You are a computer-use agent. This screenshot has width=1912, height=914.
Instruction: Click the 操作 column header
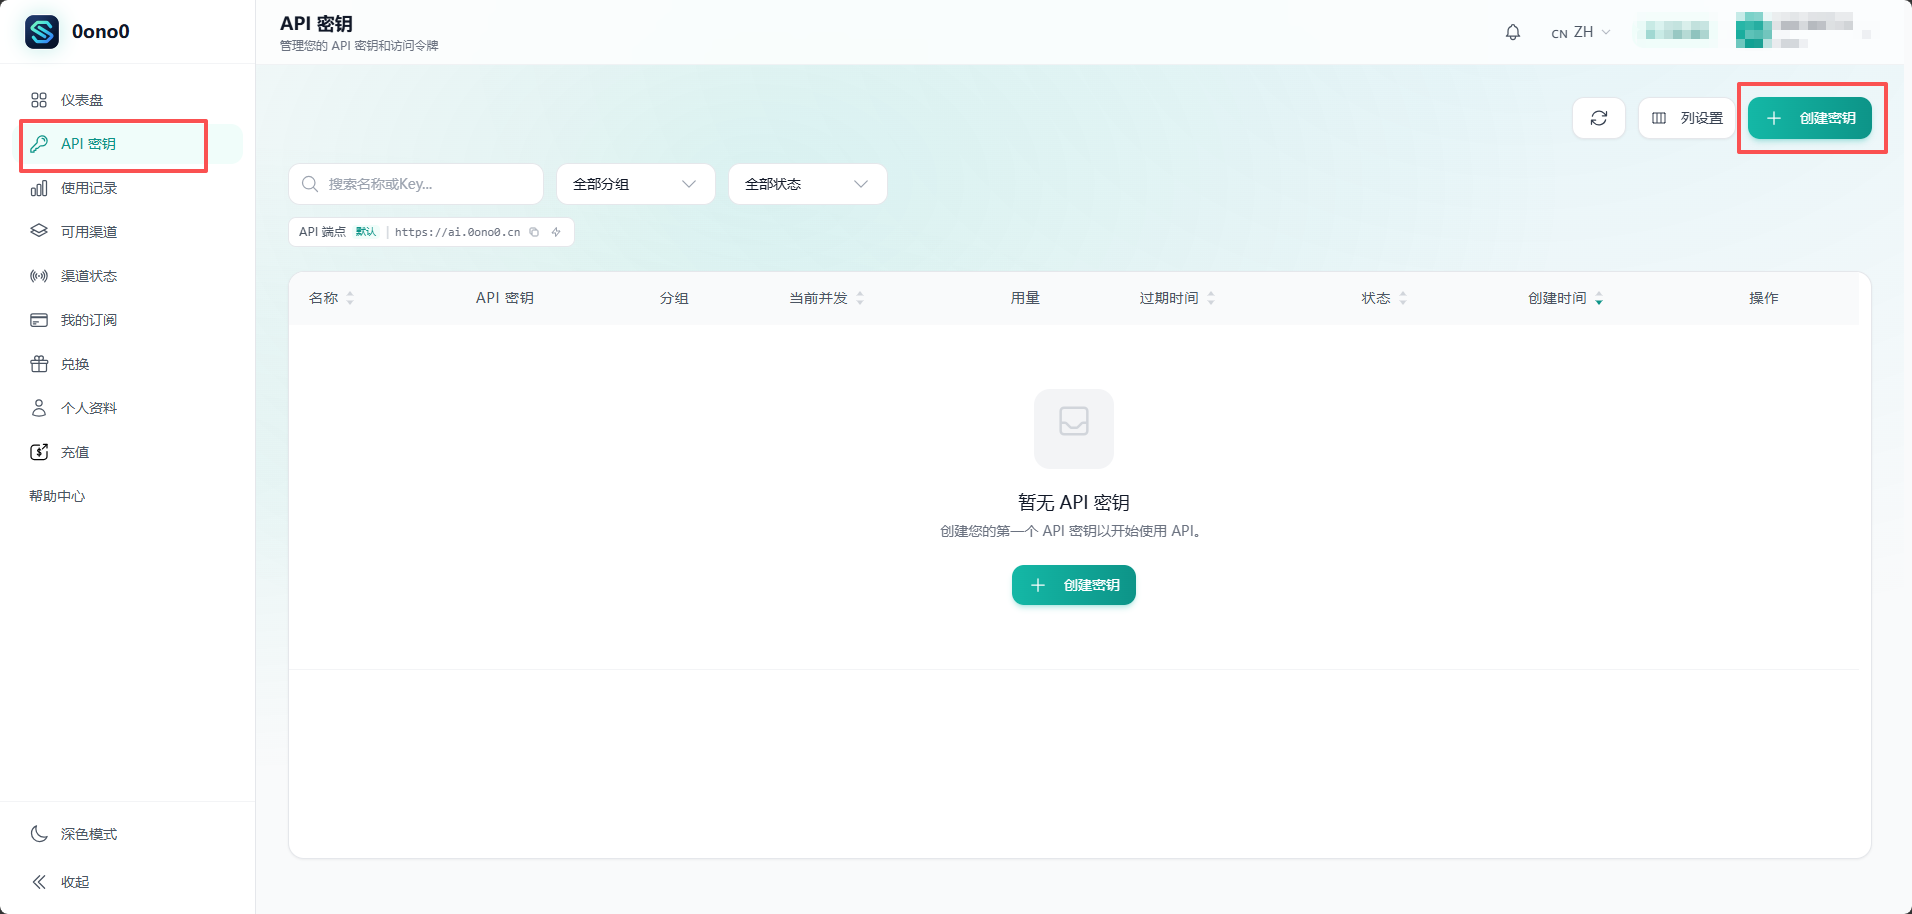[1764, 298]
